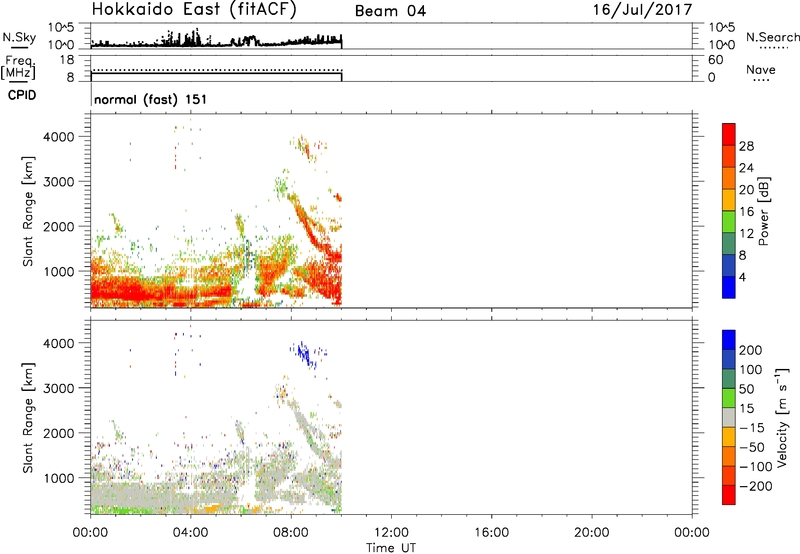Click the '50' value on the Velocity color bar
800x554 pixels.
tap(747, 389)
